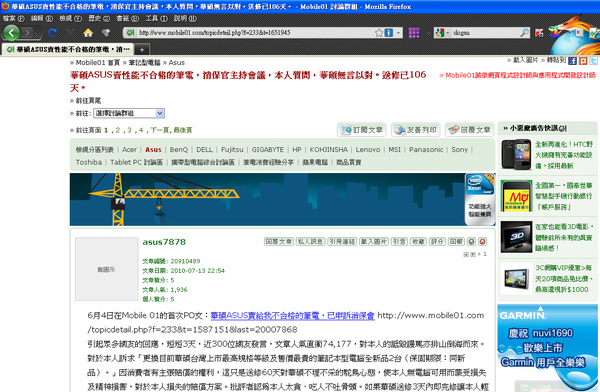Viewport: 600px width, 392px height.
Task: Click the Forward navigation arrow
Action: point(27,33)
